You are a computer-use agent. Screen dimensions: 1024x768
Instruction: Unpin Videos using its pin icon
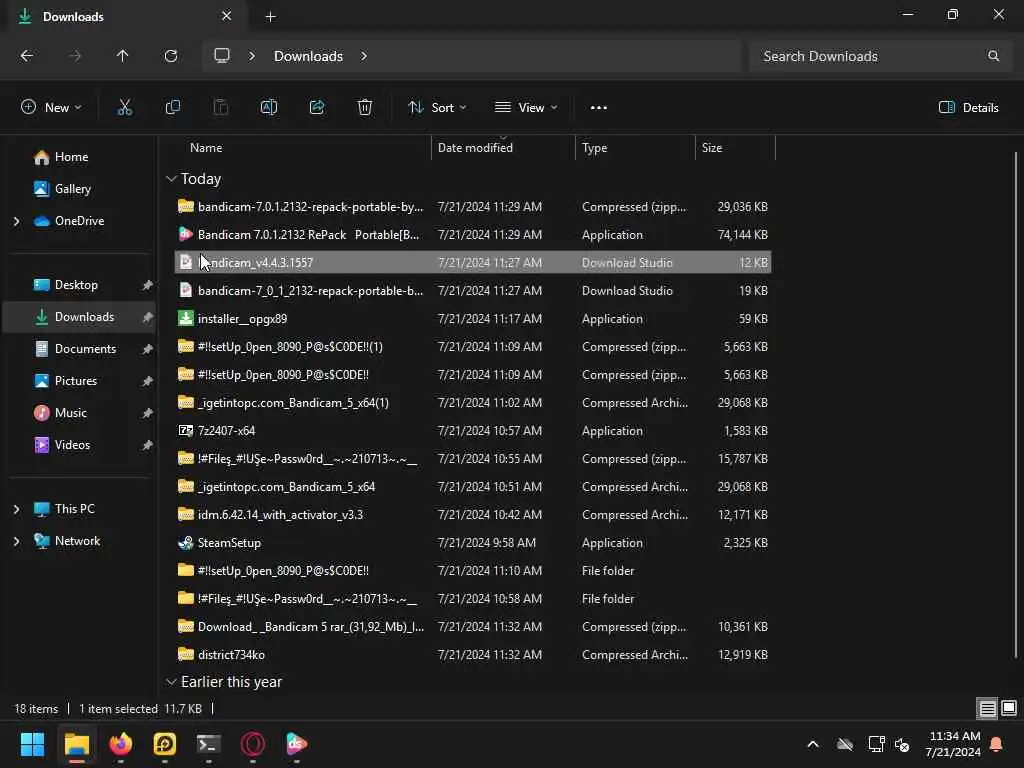148,445
